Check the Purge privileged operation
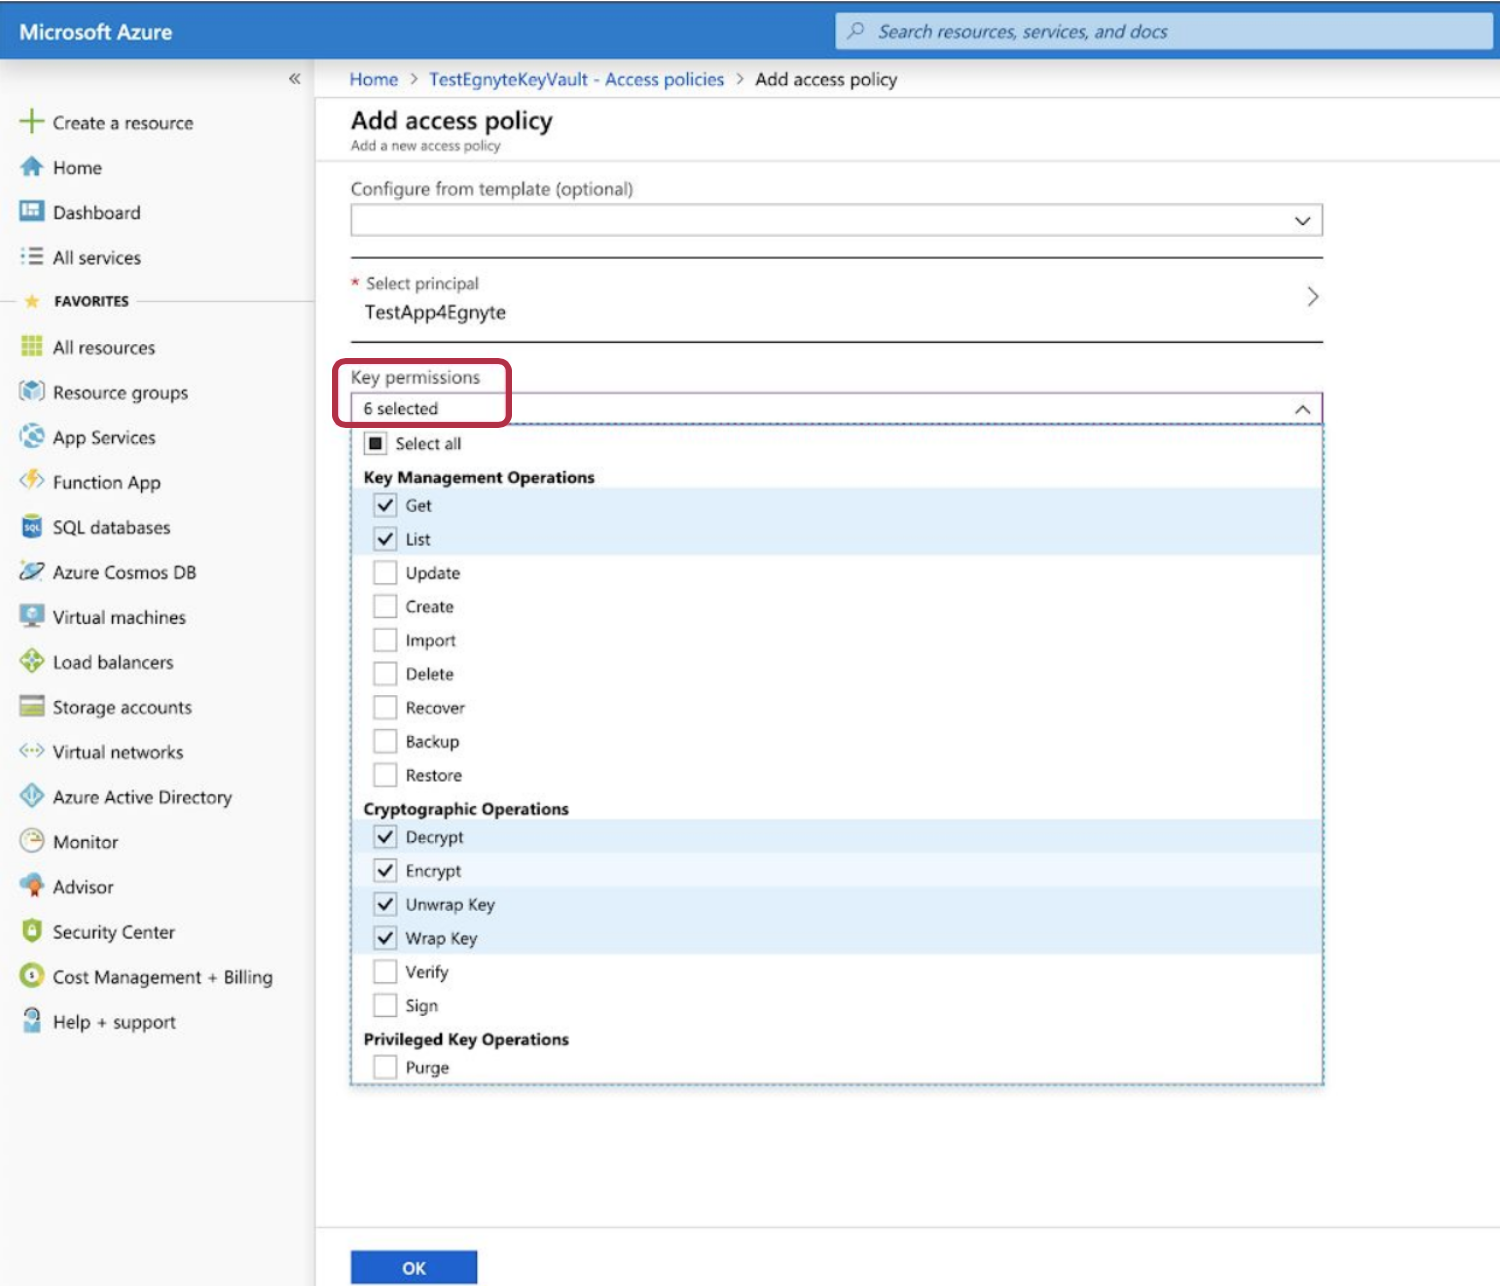 (385, 1067)
